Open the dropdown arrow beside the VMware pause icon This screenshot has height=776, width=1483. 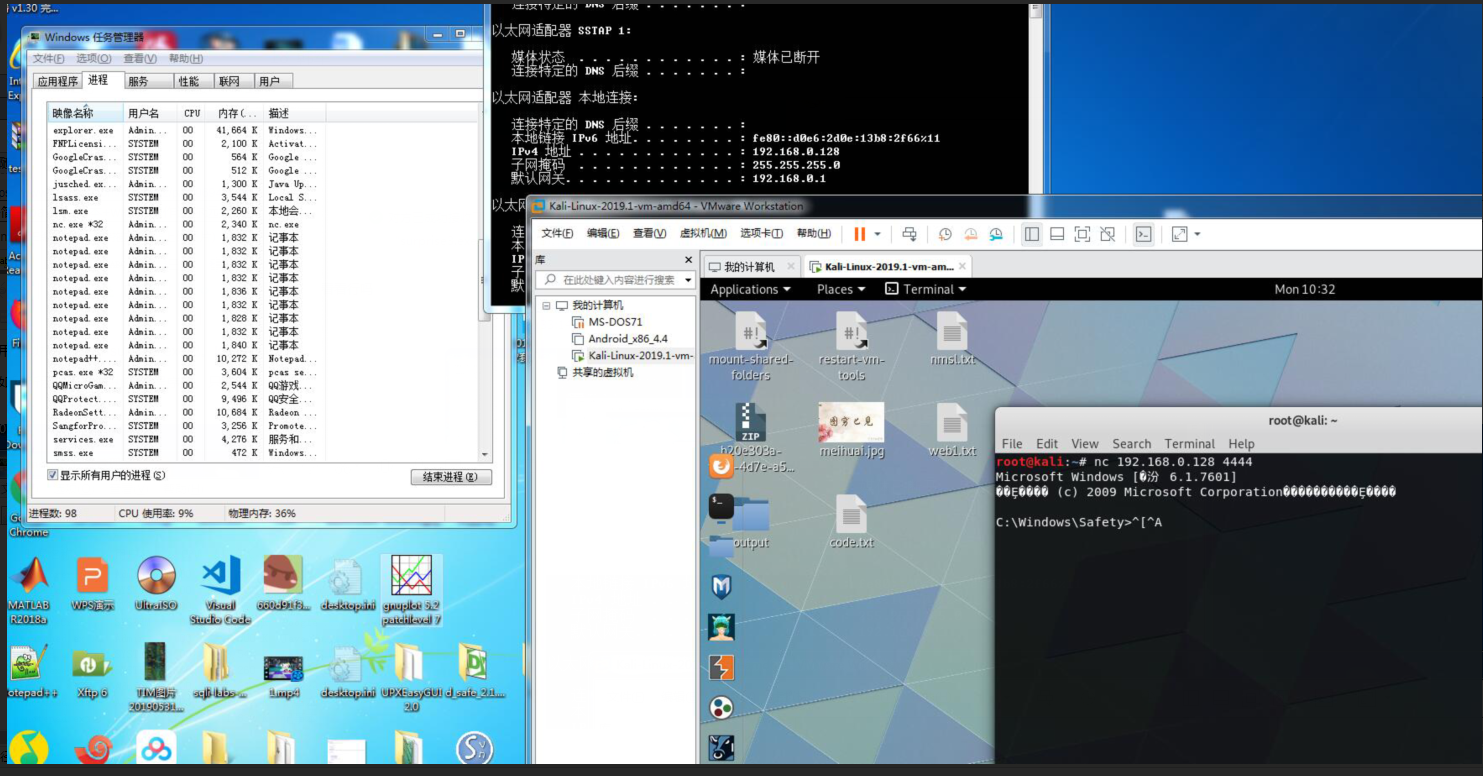(878, 234)
